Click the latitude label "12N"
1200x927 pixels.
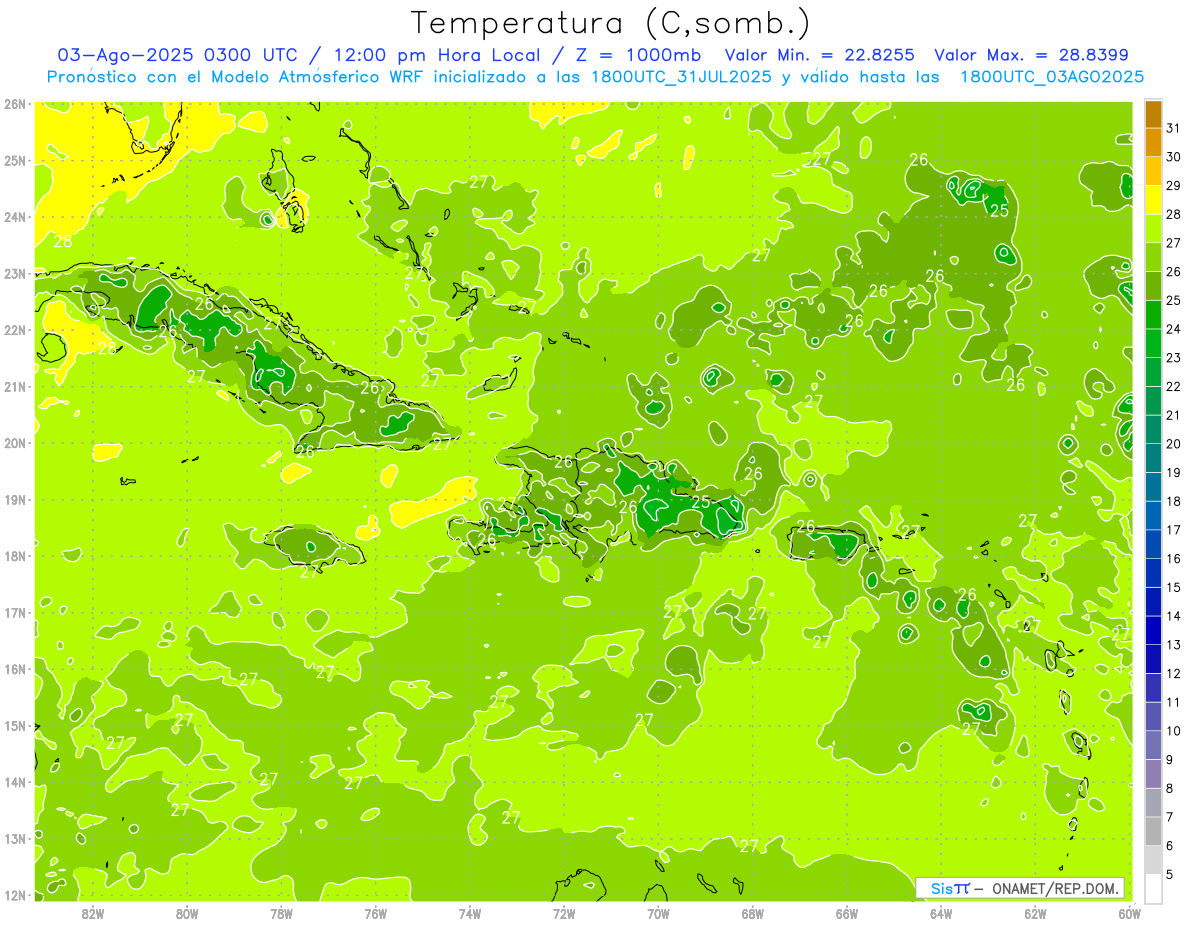[x=15, y=895]
